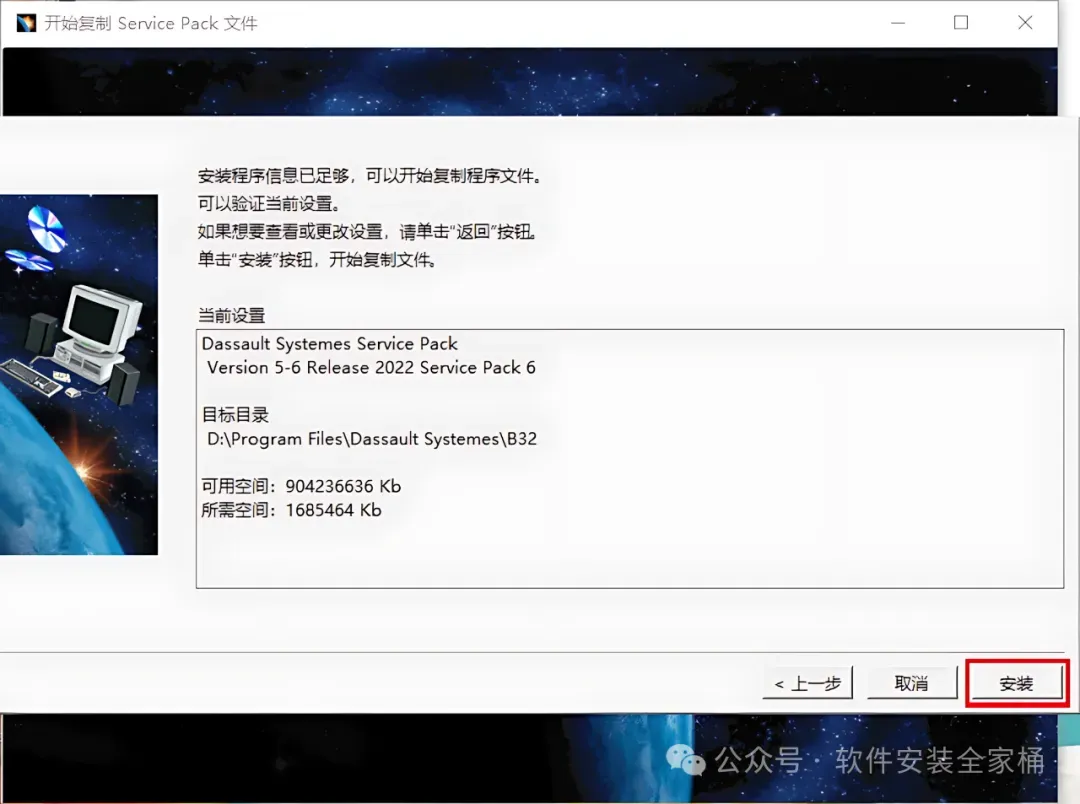Click the computer illustration image
The height and width of the screenshot is (804, 1080).
click(79, 374)
